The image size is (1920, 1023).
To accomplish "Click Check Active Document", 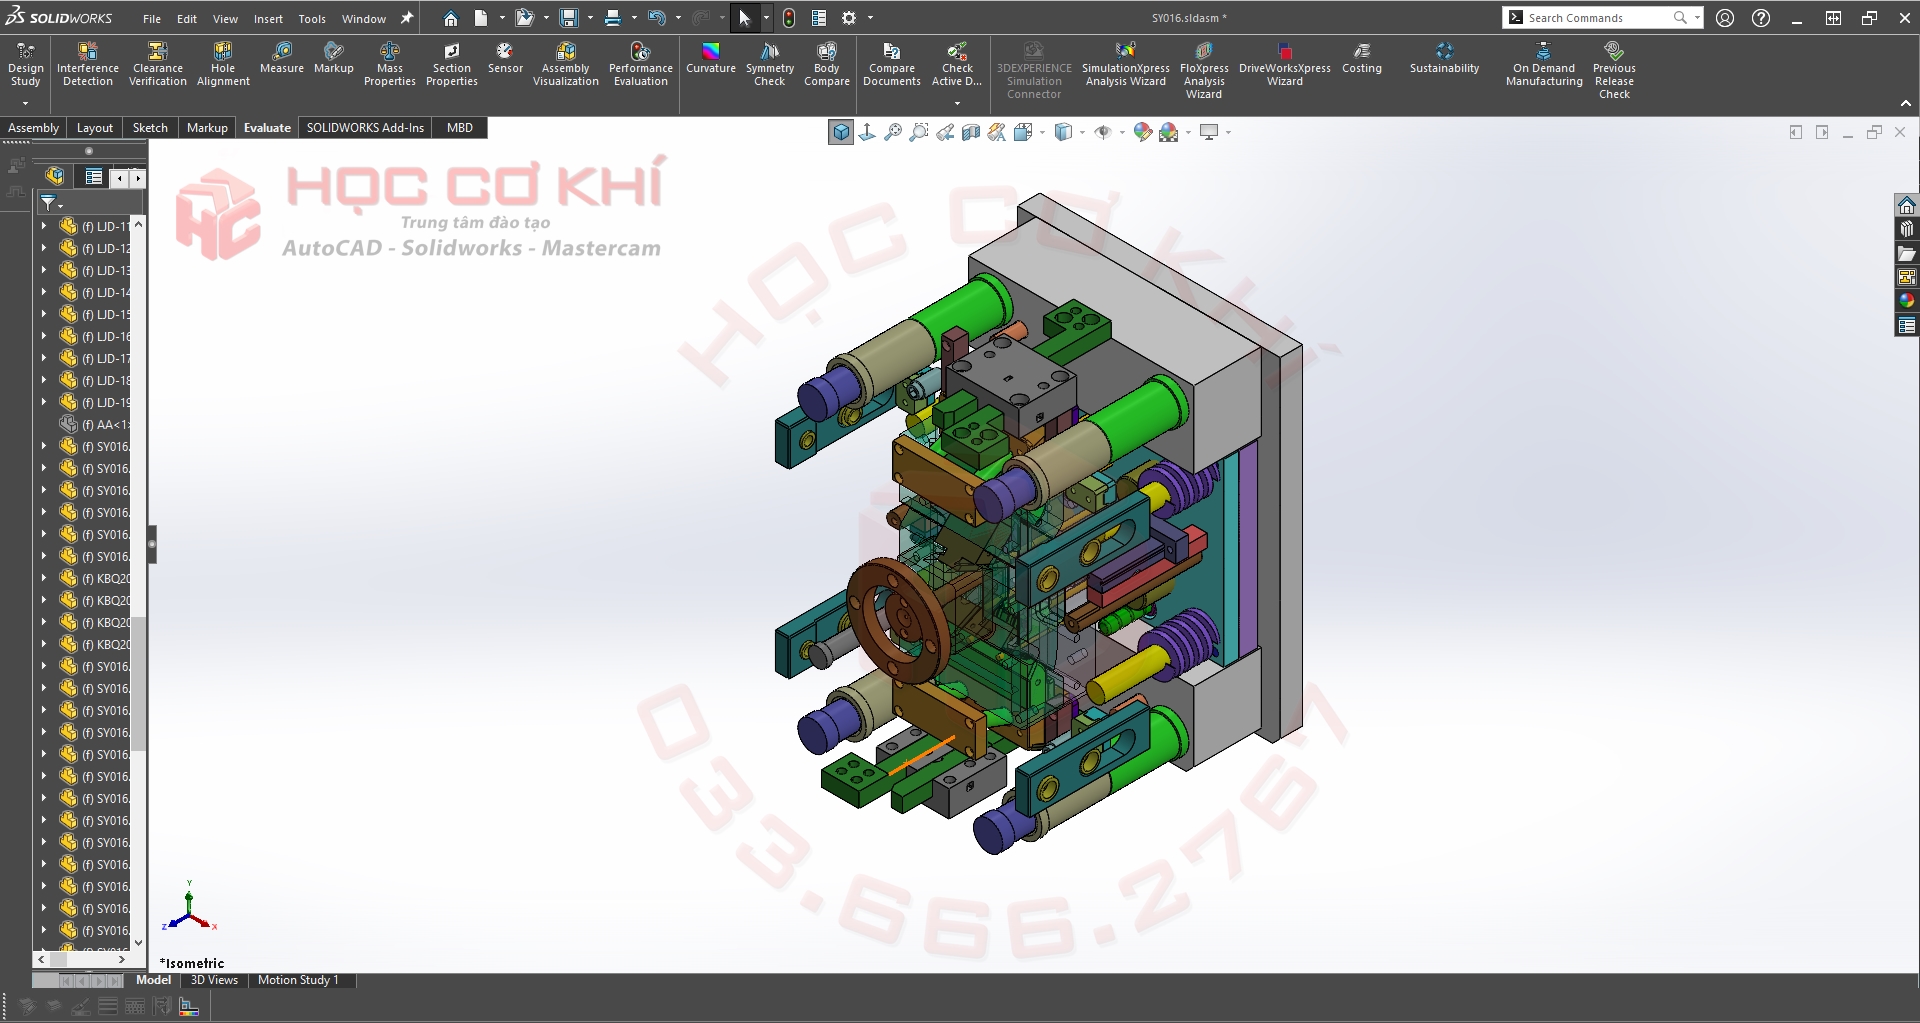I will click(x=957, y=65).
